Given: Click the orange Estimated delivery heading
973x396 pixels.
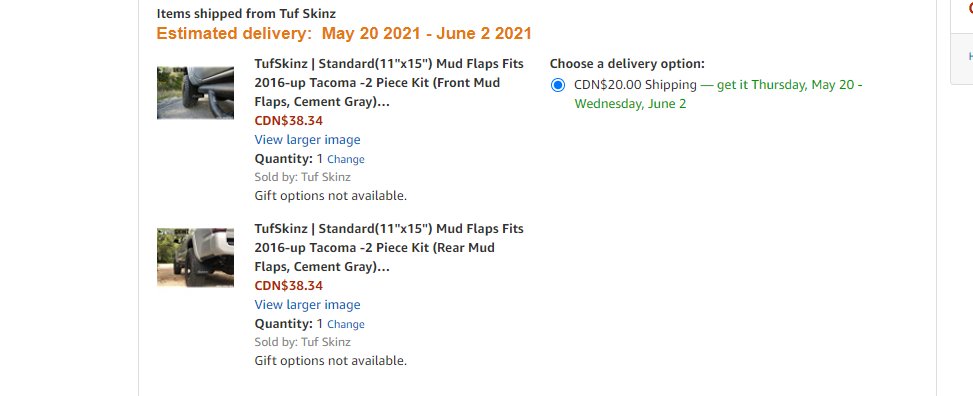Looking at the screenshot, I should [344, 34].
